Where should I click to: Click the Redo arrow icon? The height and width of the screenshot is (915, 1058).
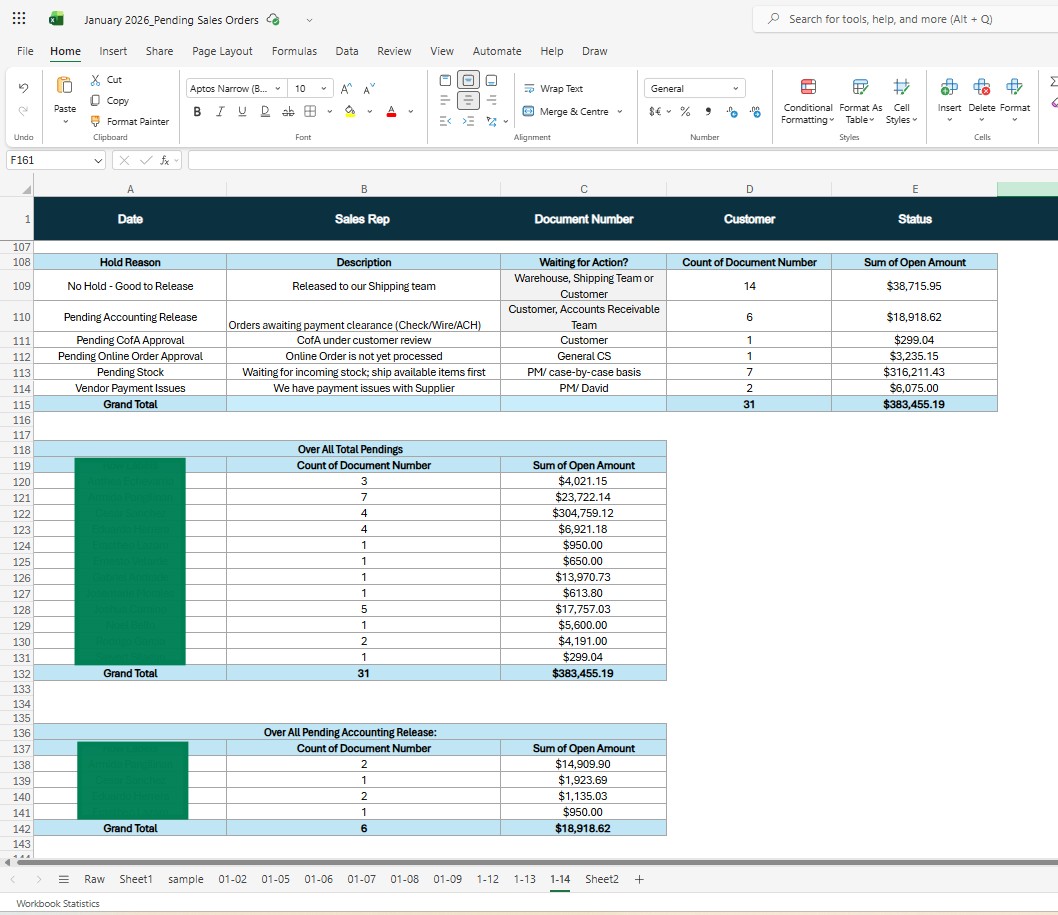[24, 111]
